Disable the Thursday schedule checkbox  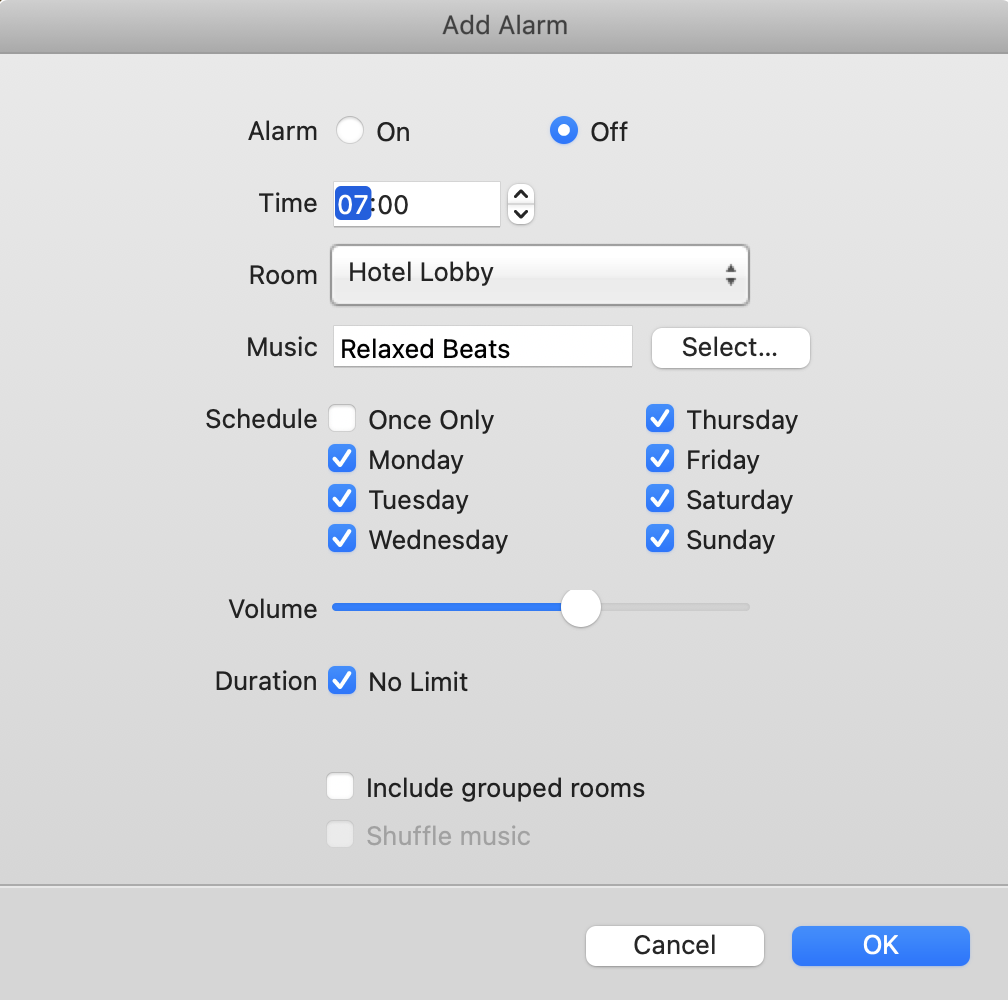pos(660,419)
